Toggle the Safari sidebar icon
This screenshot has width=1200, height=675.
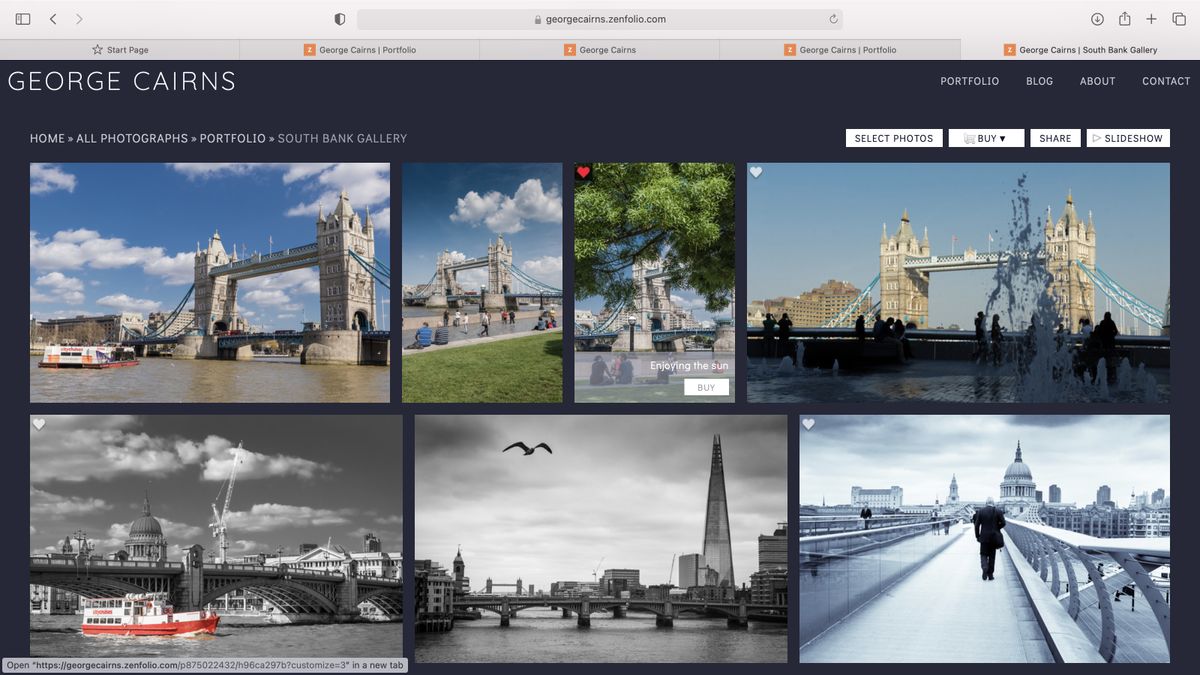[x=22, y=18]
